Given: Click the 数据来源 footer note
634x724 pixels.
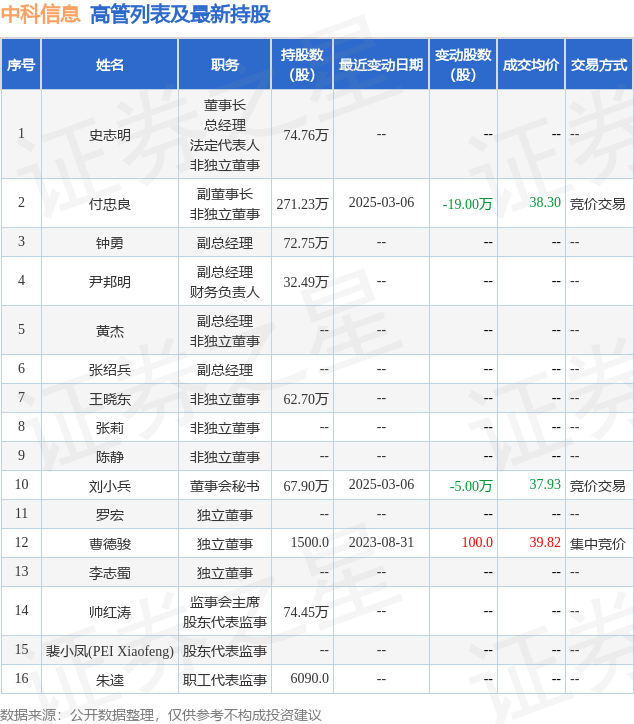Looking at the screenshot, I should [x=160, y=715].
